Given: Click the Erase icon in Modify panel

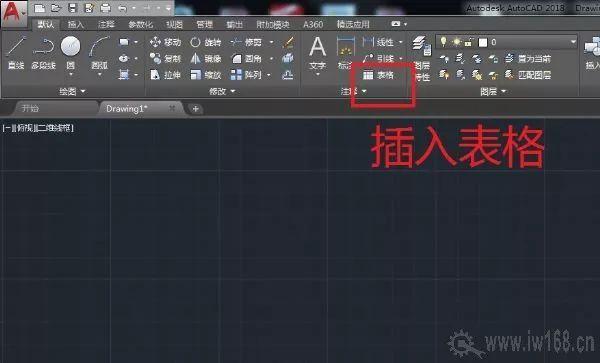Looking at the screenshot, I should (288, 42).
